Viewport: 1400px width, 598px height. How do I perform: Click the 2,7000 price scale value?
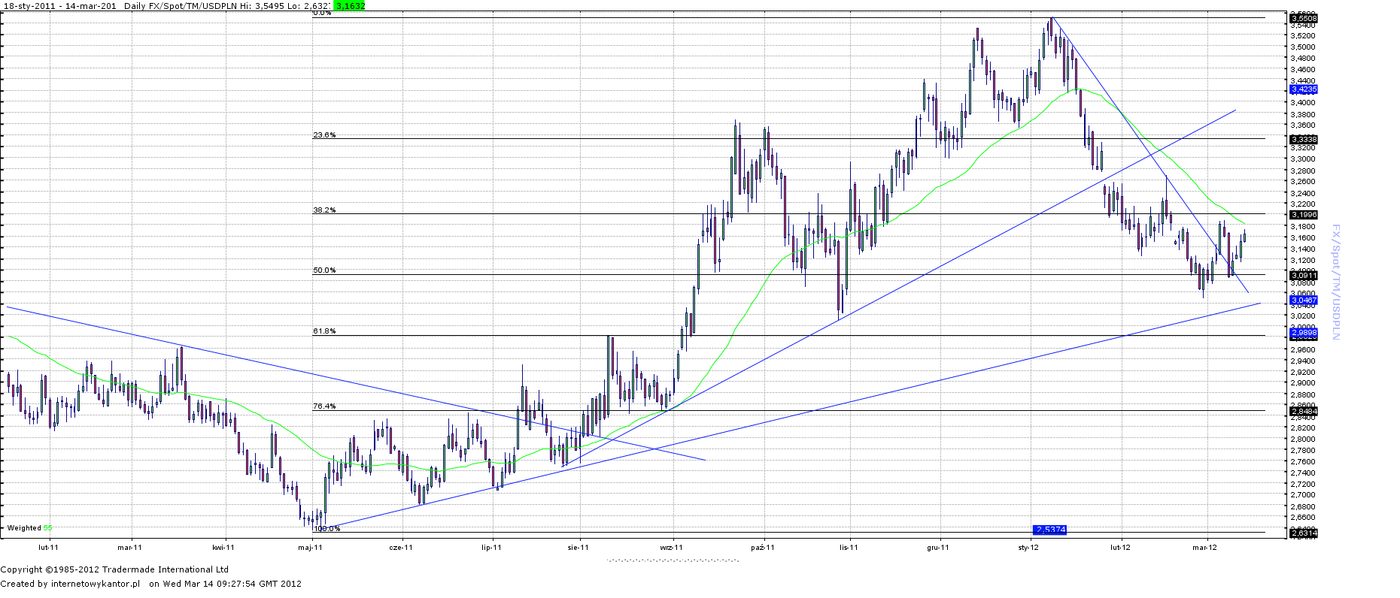point(1303,495)
